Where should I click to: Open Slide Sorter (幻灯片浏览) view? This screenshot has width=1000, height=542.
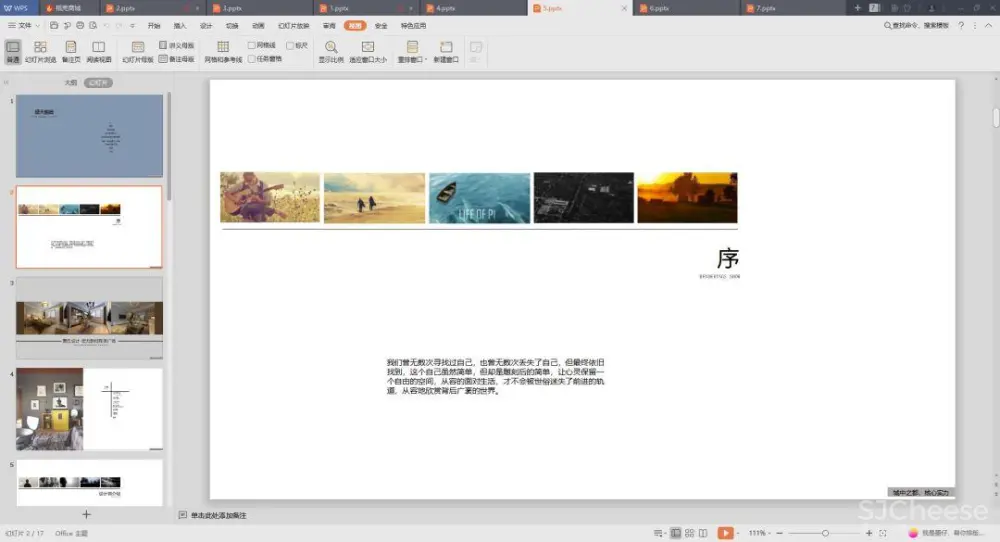tap(40, 52)
